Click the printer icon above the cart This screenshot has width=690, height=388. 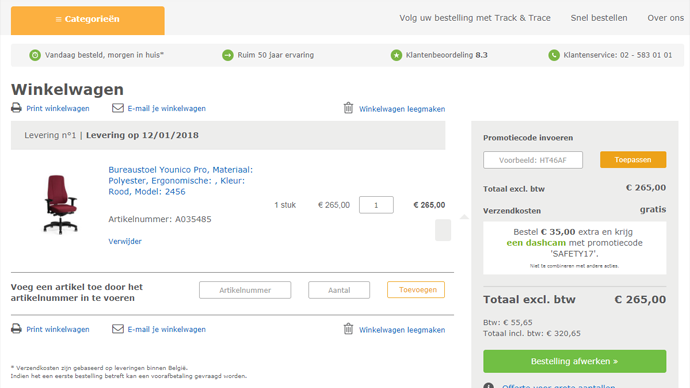[x=16, y=108]
